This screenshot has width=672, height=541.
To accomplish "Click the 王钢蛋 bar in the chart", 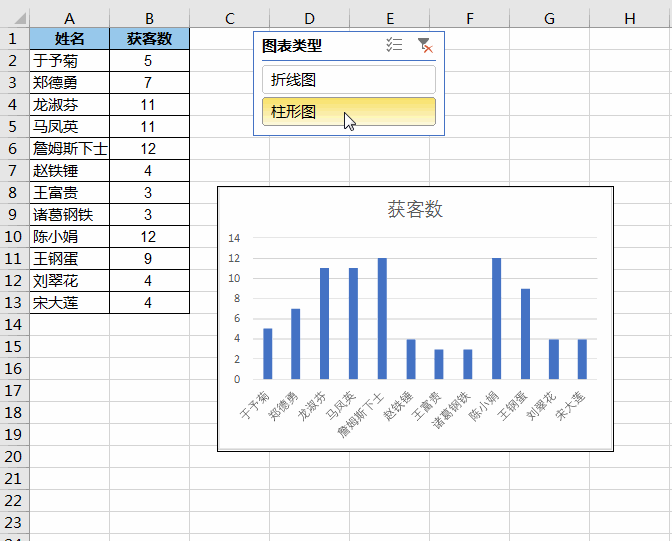I will [525, 334].
